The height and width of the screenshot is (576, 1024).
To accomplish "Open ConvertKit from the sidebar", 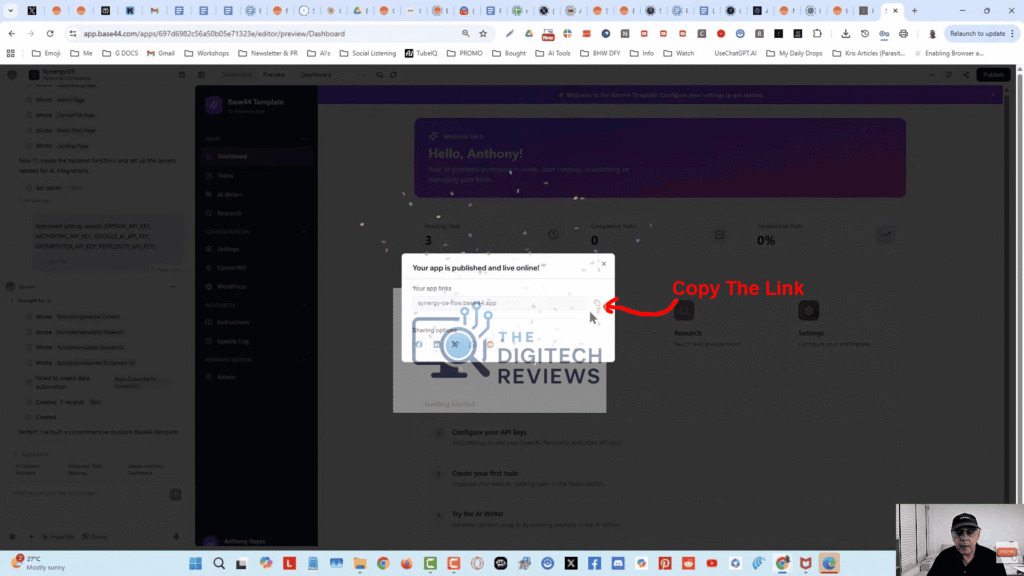I will [232, 267].
